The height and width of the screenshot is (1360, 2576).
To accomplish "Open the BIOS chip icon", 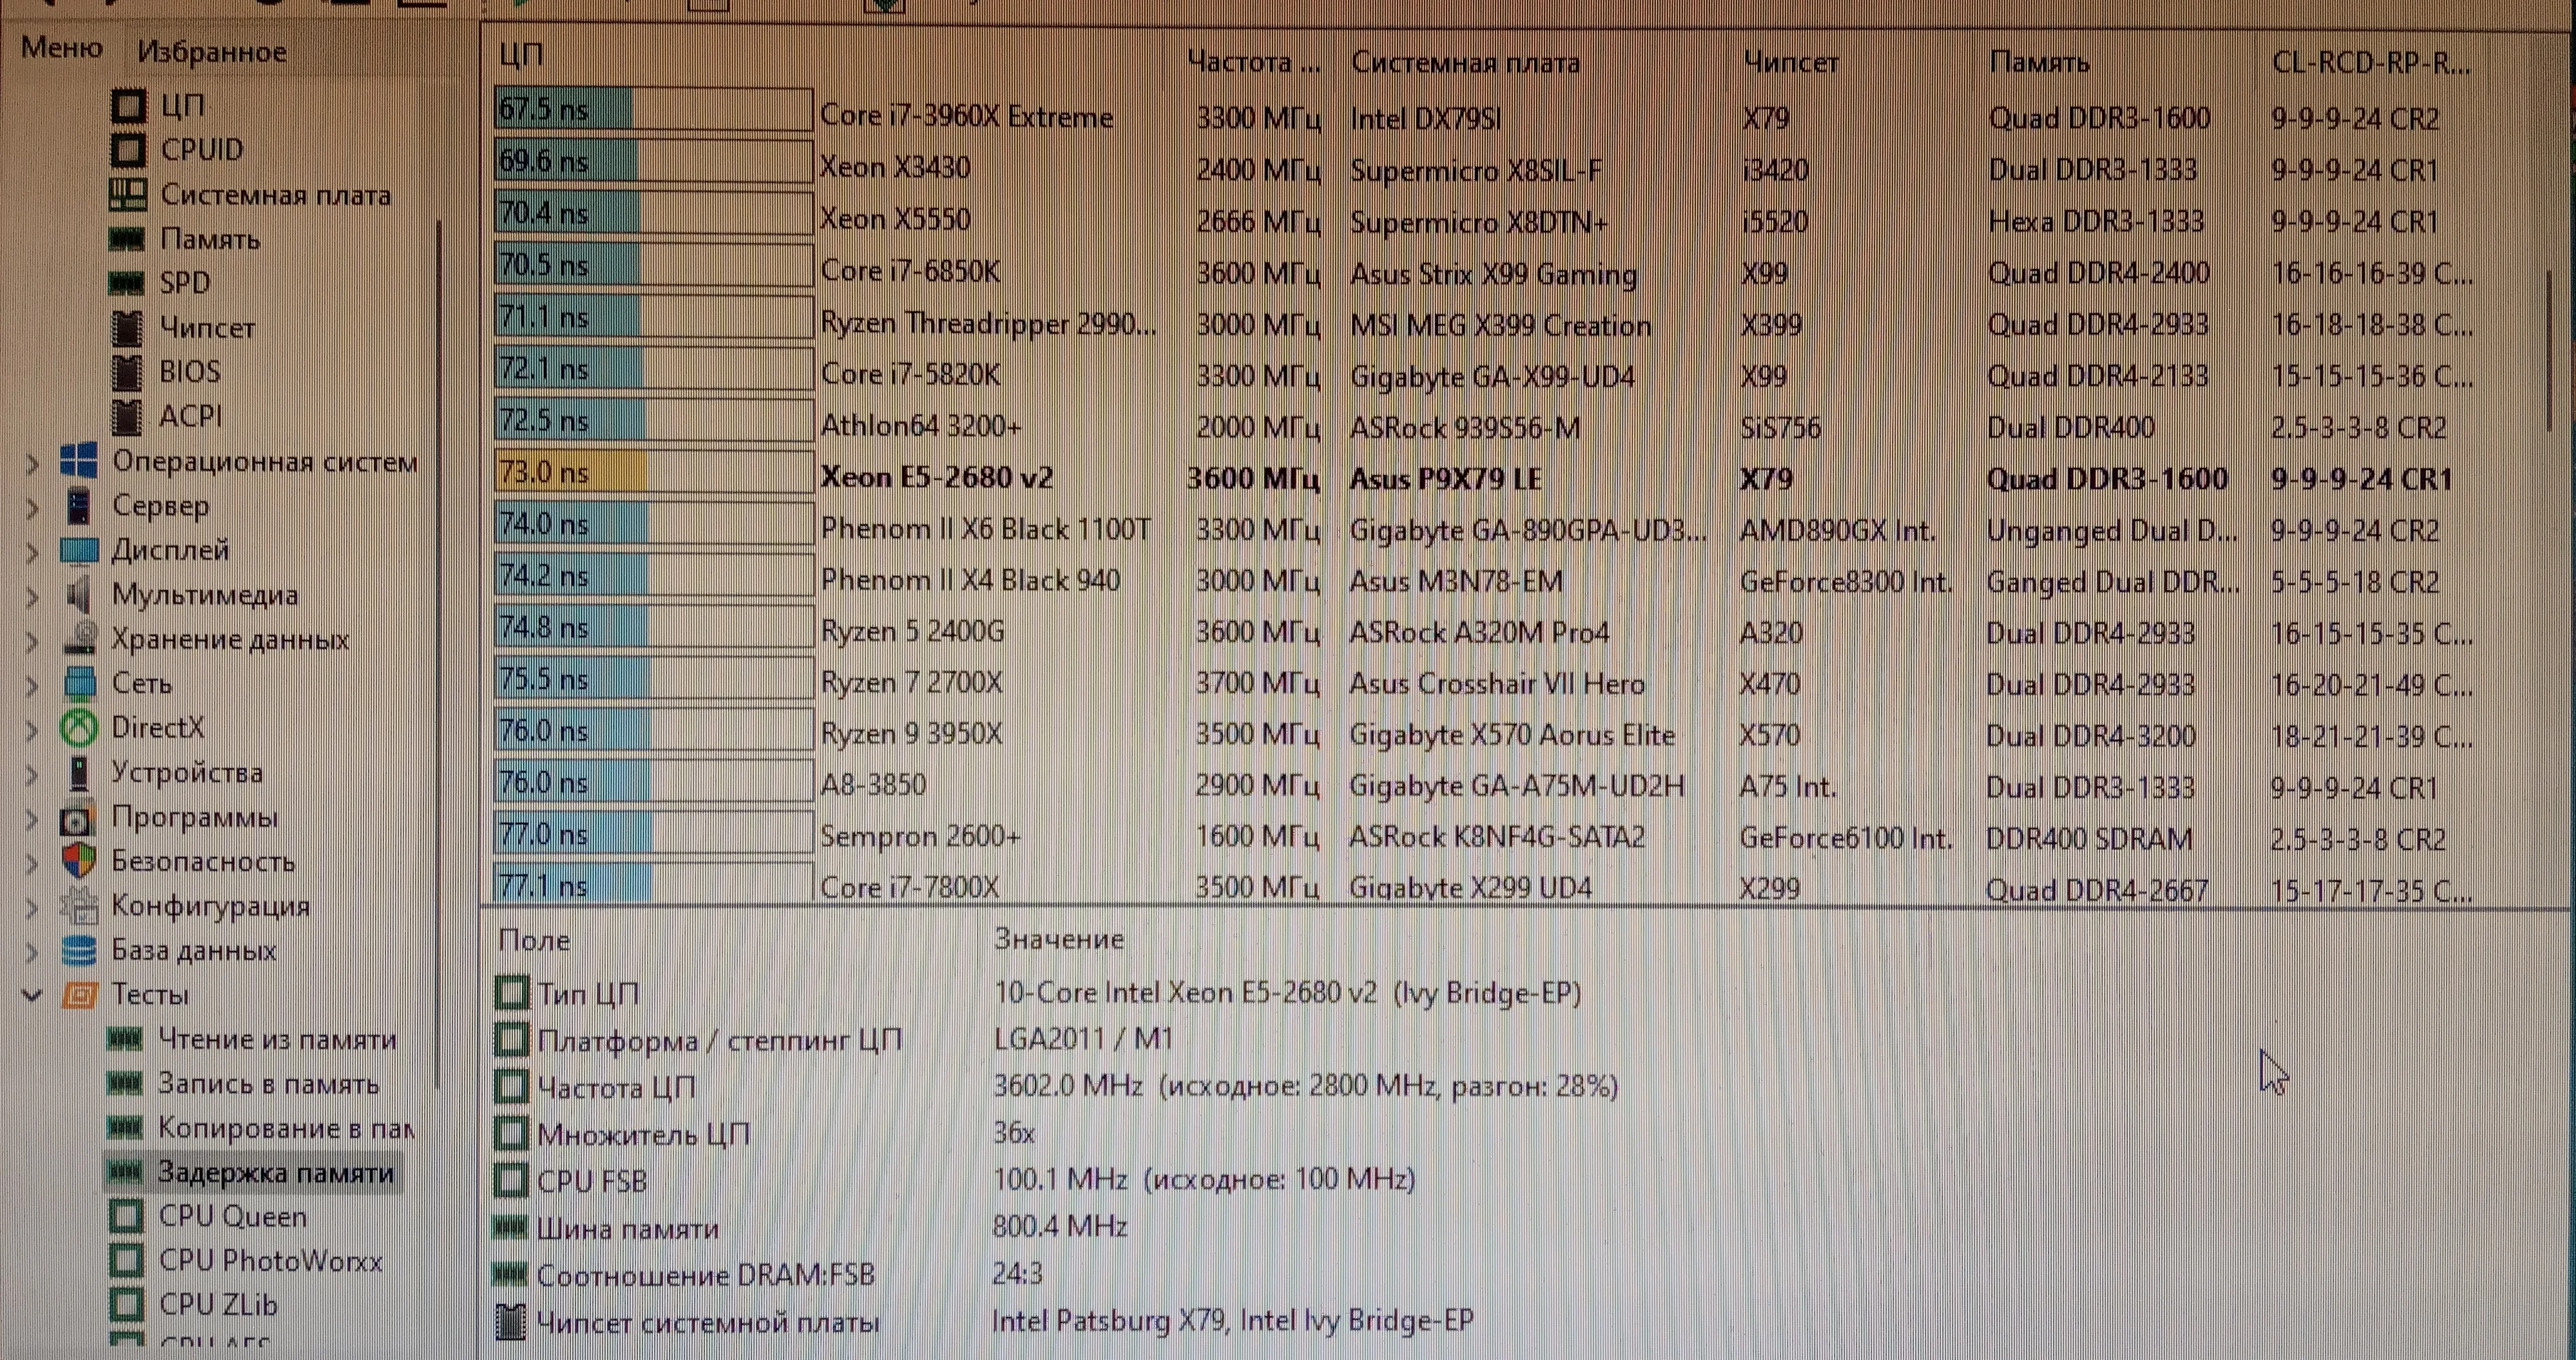I will (127, 372).
